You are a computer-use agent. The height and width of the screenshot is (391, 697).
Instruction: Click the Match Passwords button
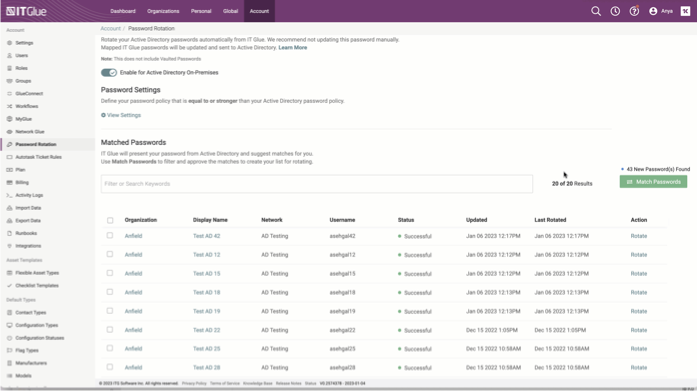[x=653, y=182]
